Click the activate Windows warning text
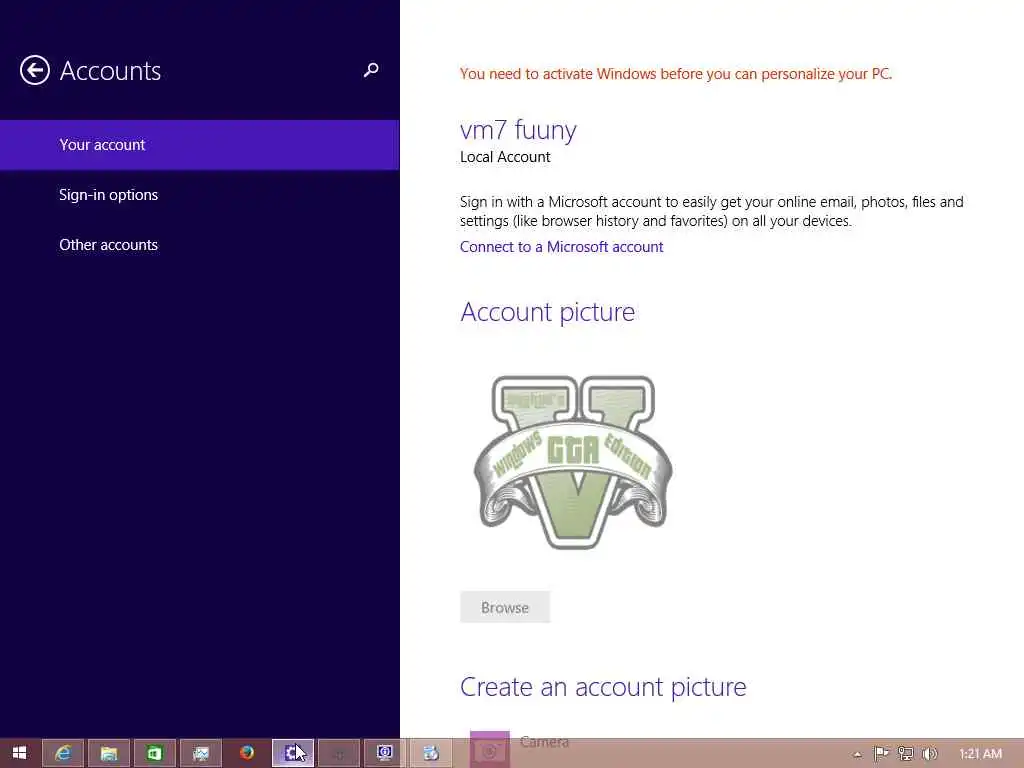This screenshot has width=1024, height=768. click(x=675, y=74)
